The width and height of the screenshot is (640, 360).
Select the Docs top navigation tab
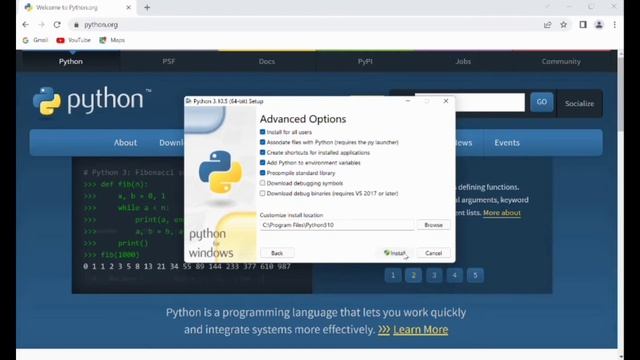pyautogui.click(x=267, y=62)
